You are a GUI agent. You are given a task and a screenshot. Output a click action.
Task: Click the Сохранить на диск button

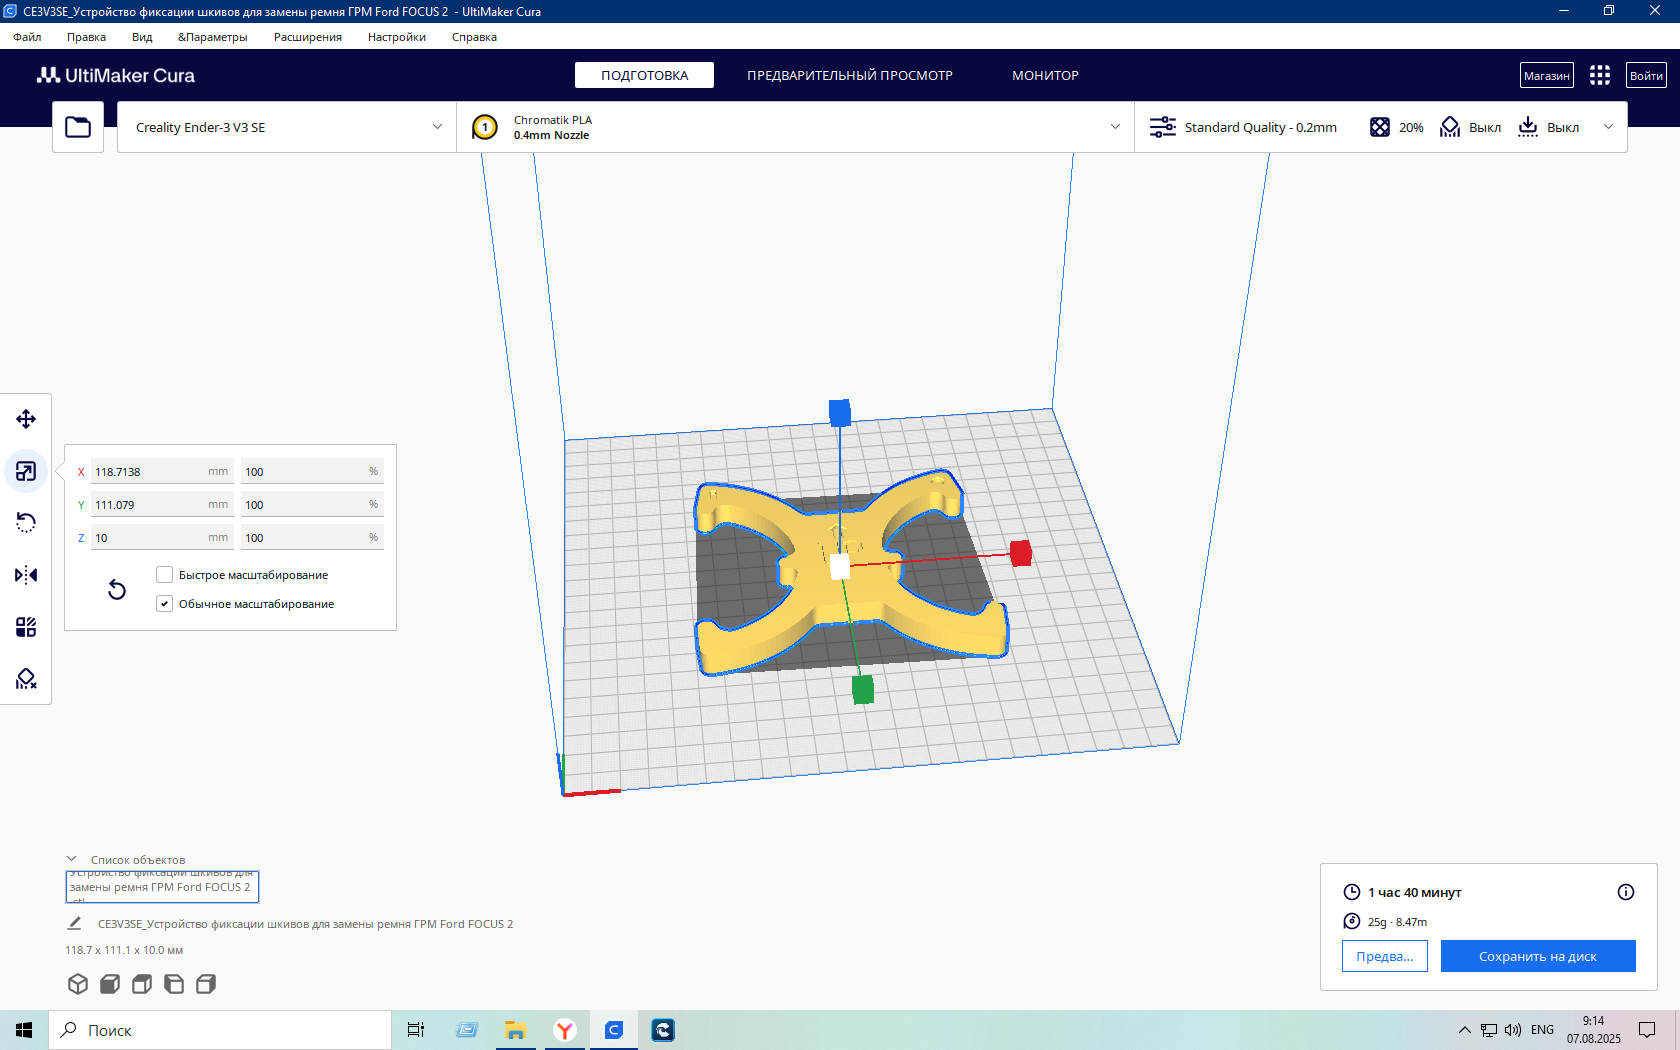(1538, 956)
